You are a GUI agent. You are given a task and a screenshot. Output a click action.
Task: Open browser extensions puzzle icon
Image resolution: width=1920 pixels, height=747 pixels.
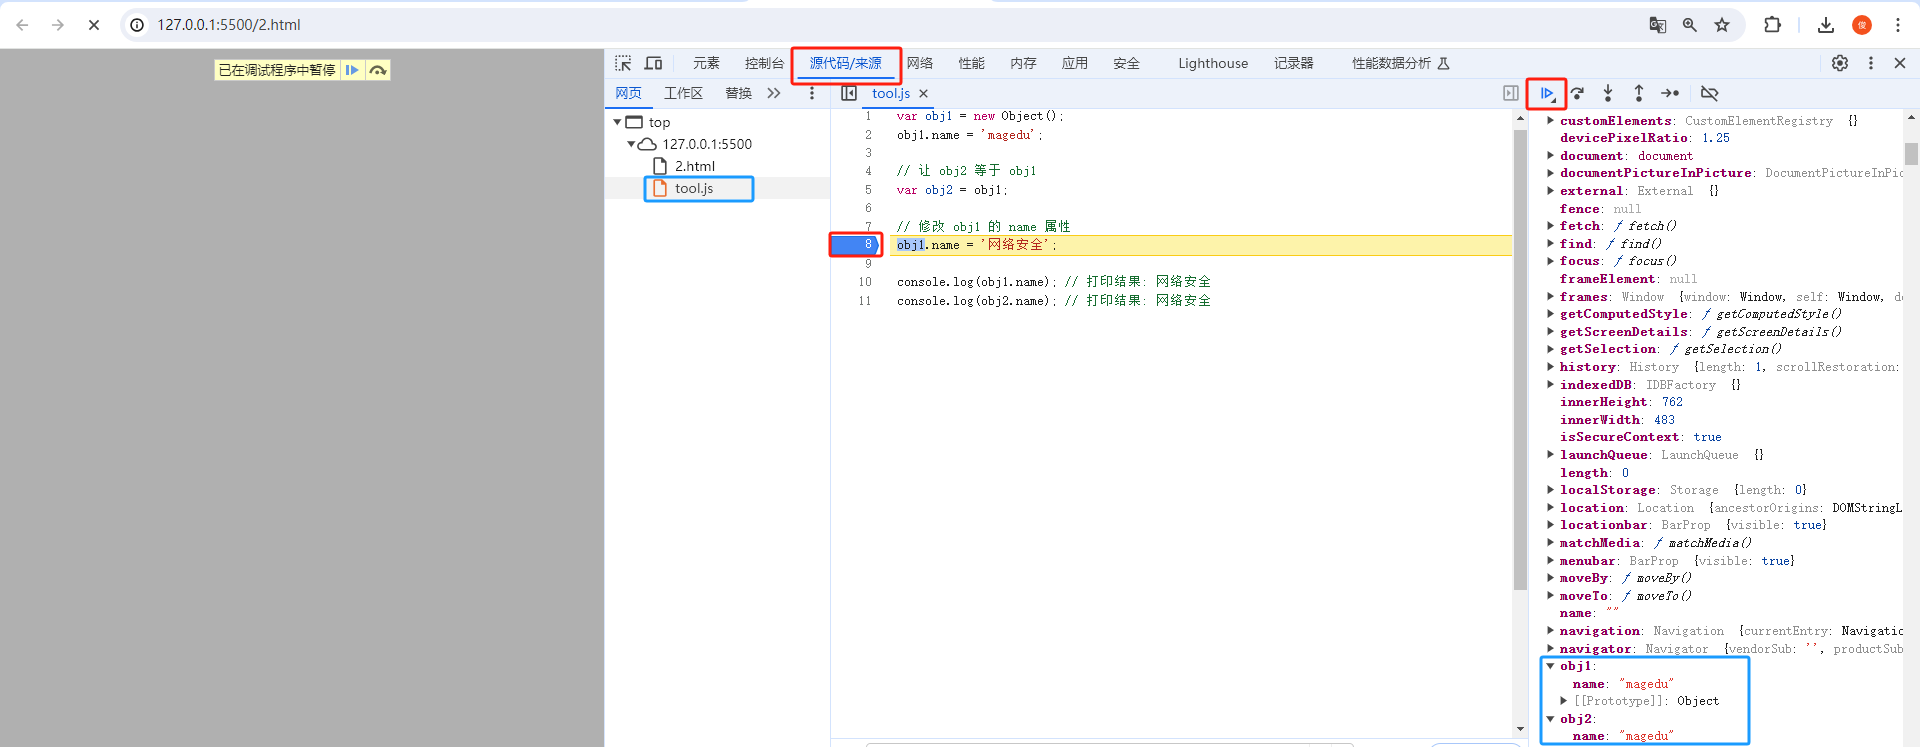[1772, 25]
